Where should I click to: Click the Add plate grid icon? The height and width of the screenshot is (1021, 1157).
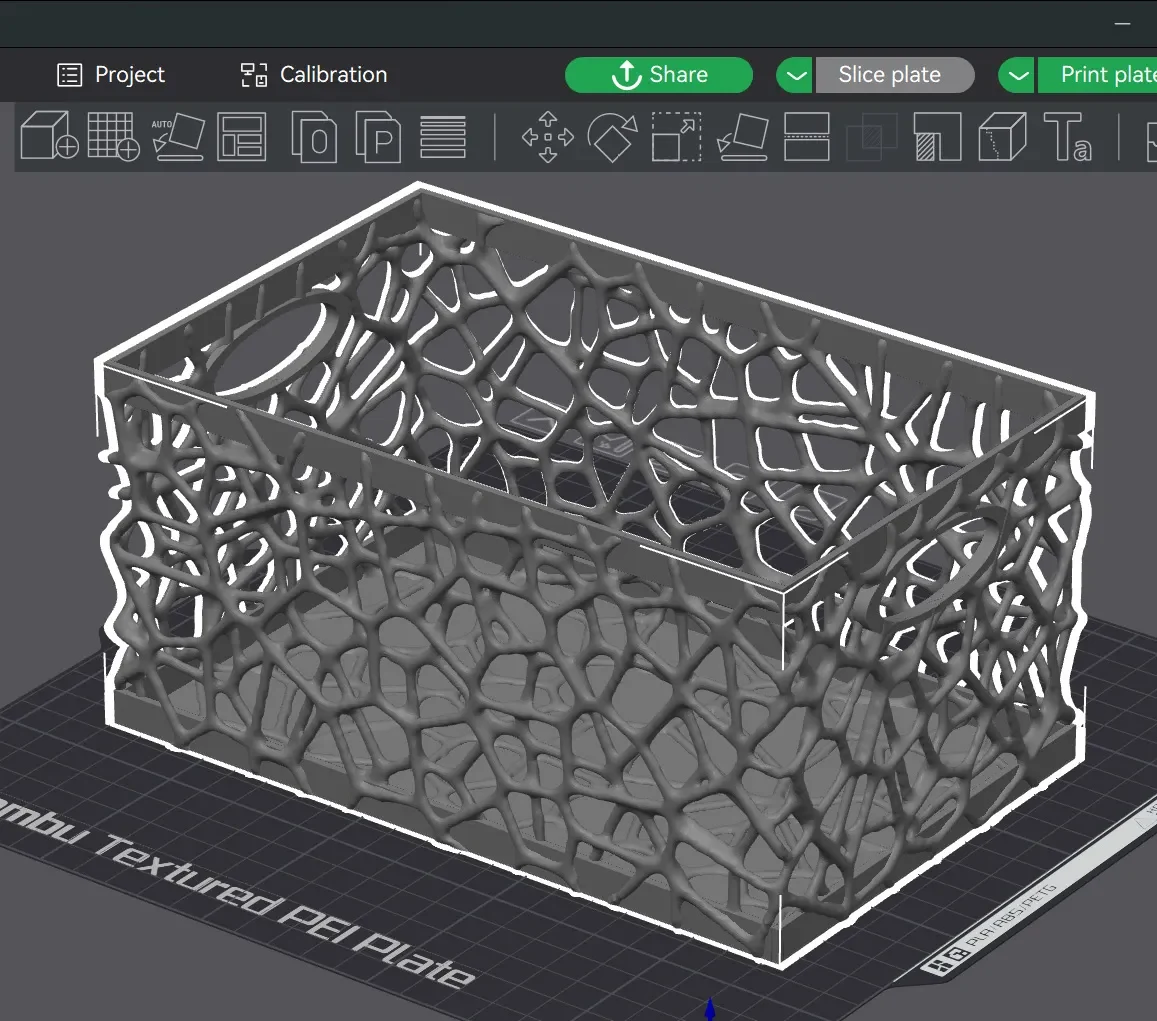[114, 136]
